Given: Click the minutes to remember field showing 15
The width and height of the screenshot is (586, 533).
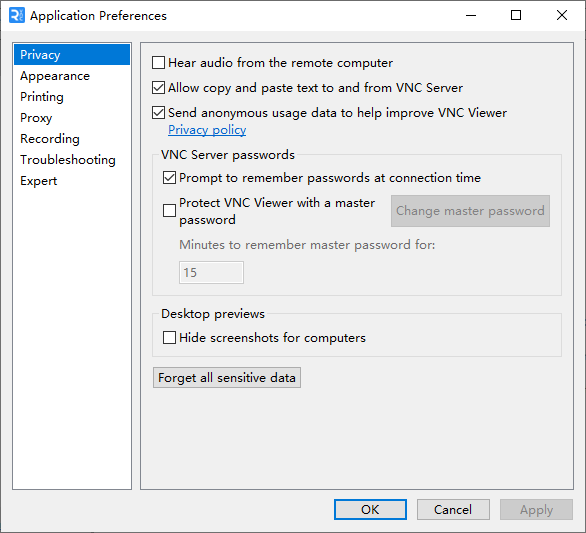Looking at the screenshot, I should (x=211, y=272).
